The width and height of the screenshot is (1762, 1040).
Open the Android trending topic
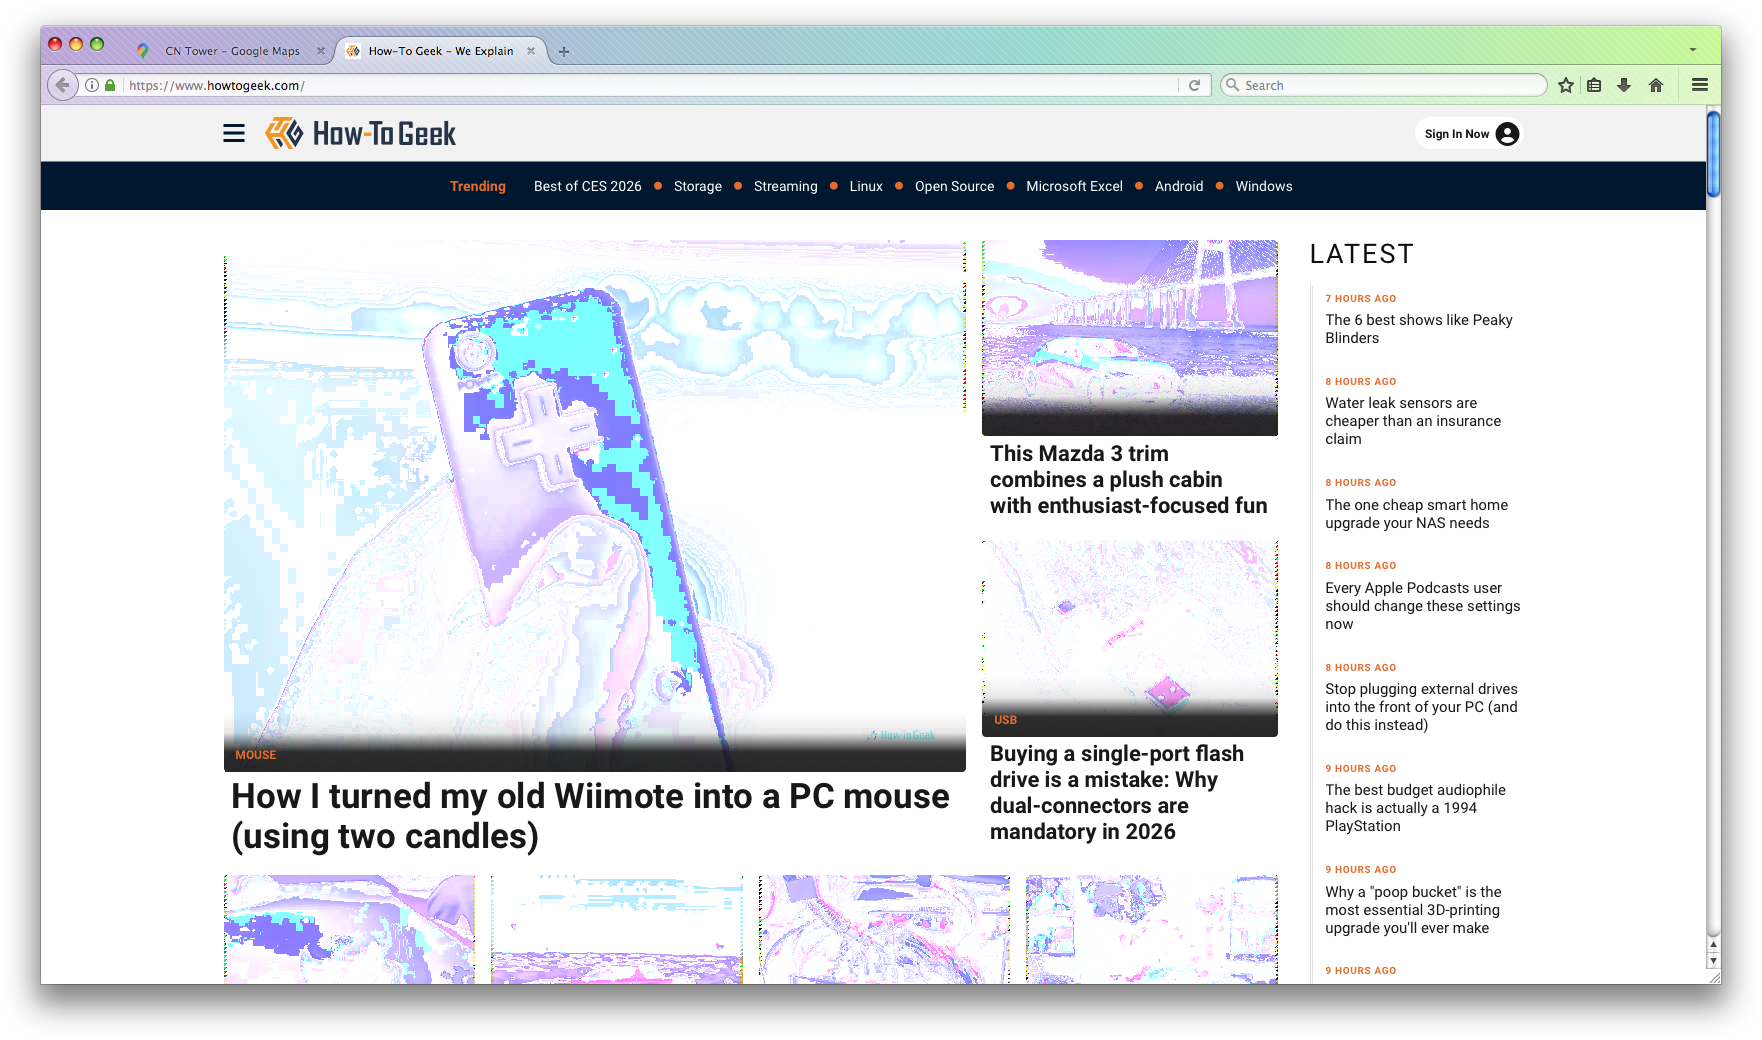pyautogui.click(x=1179, y=186)
